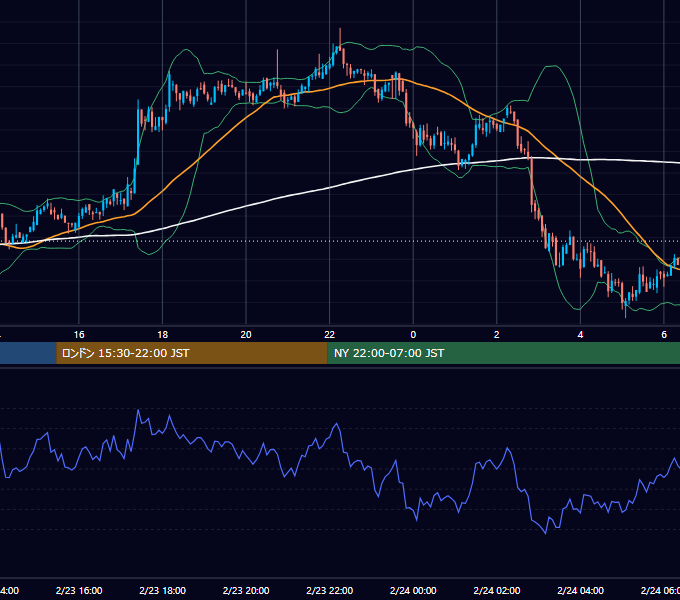This screenshot has height=600, width=680.
Task: Click the 2/23 20:00 label on lower axis
Action: (246, 590)
